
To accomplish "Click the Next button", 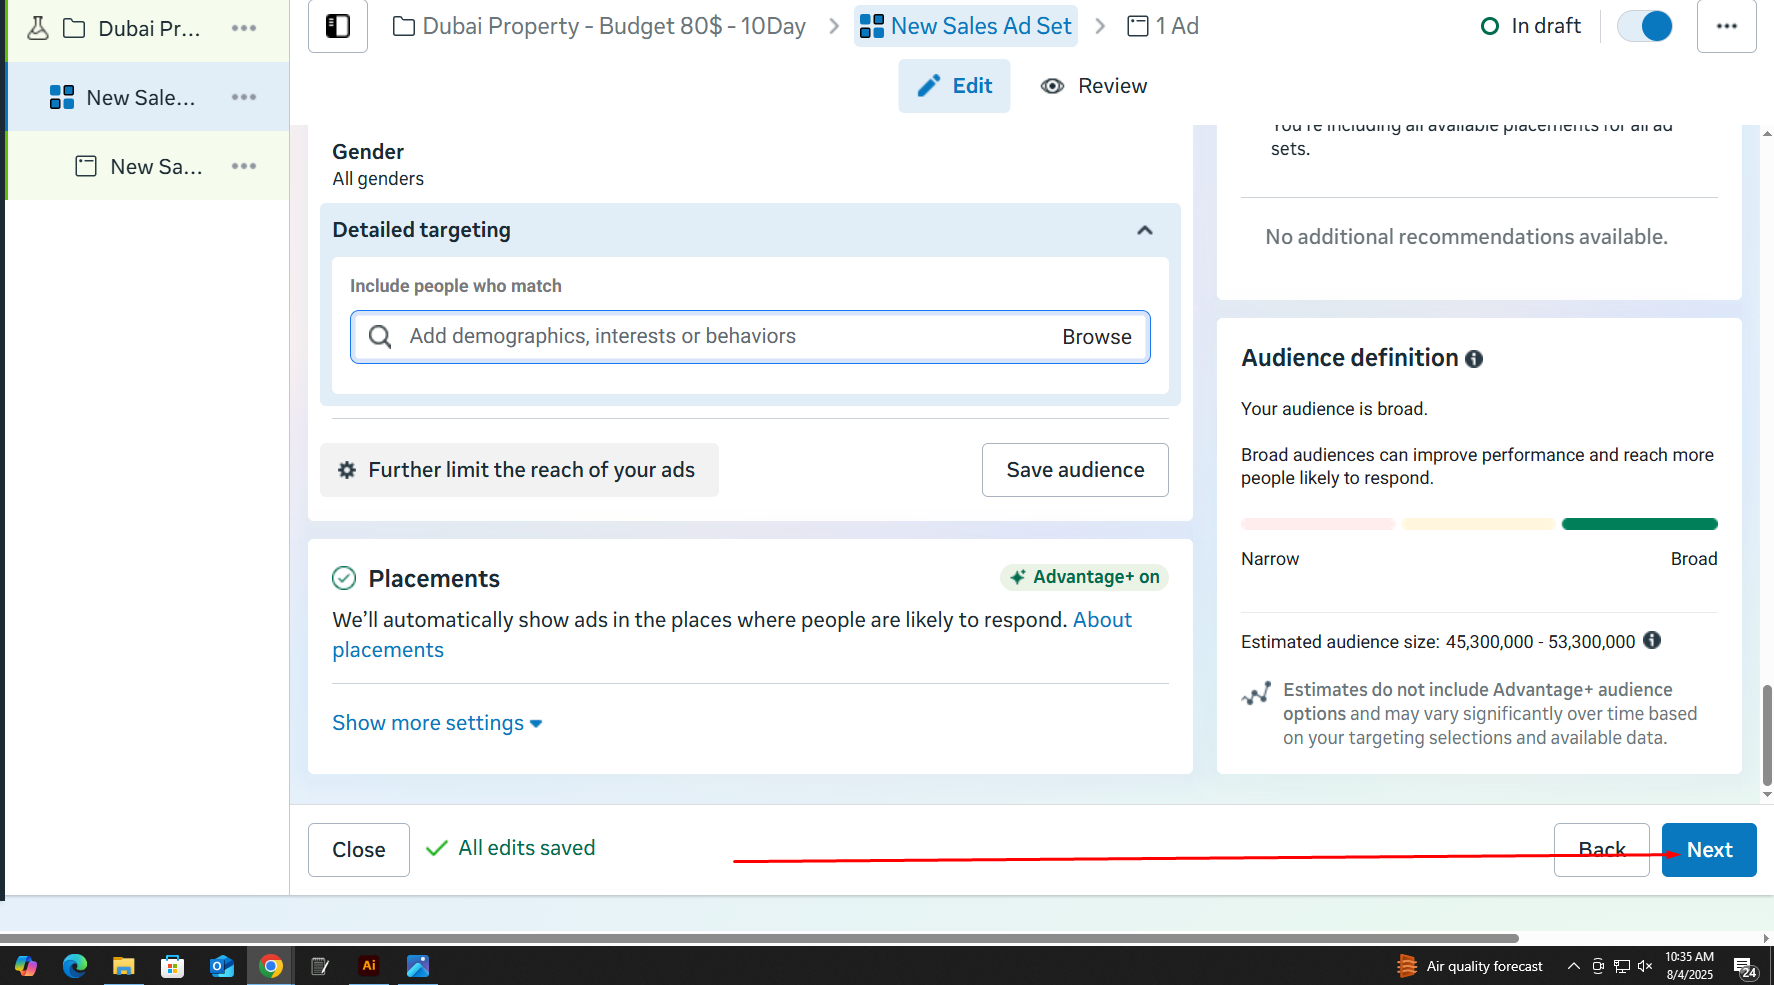I will coord(1708,850).
